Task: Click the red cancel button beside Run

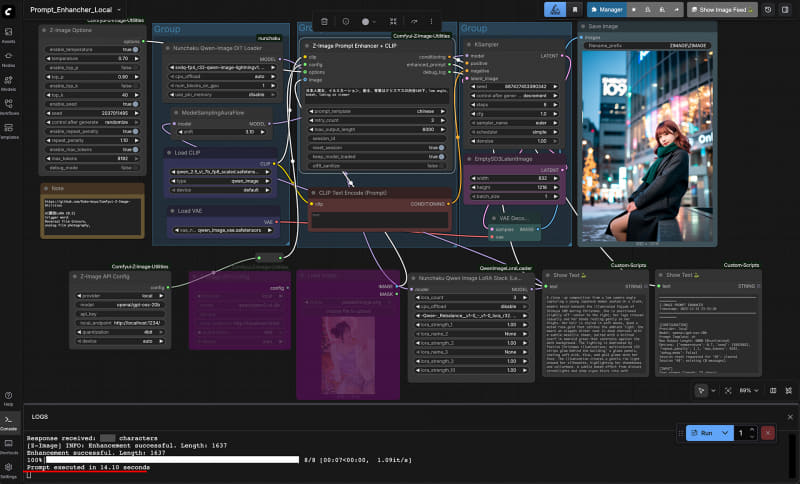Action: [768, 433]
